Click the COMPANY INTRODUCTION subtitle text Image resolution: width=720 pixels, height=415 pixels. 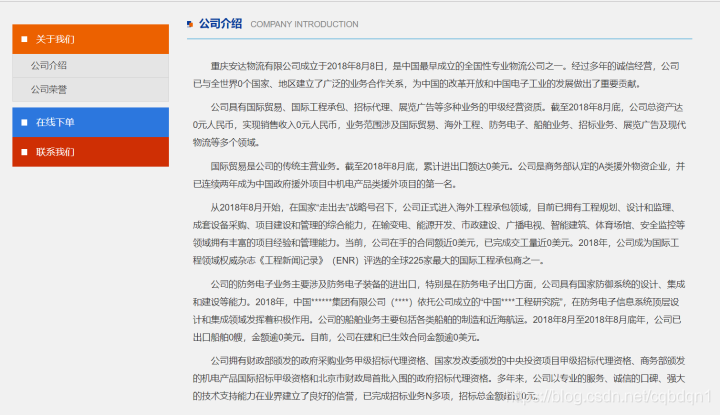pos(304,24)
